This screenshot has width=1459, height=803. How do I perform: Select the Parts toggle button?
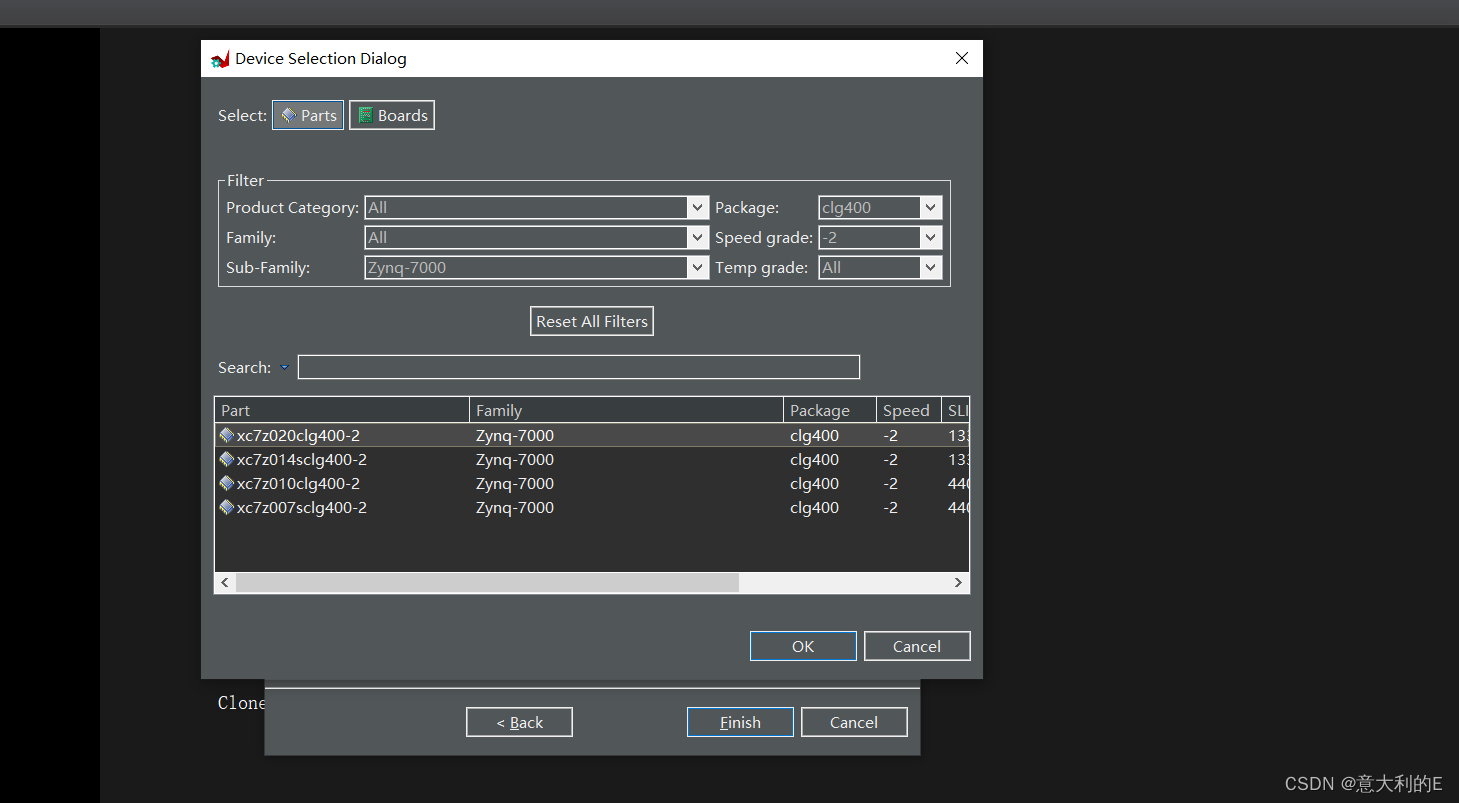pos(308,115)
